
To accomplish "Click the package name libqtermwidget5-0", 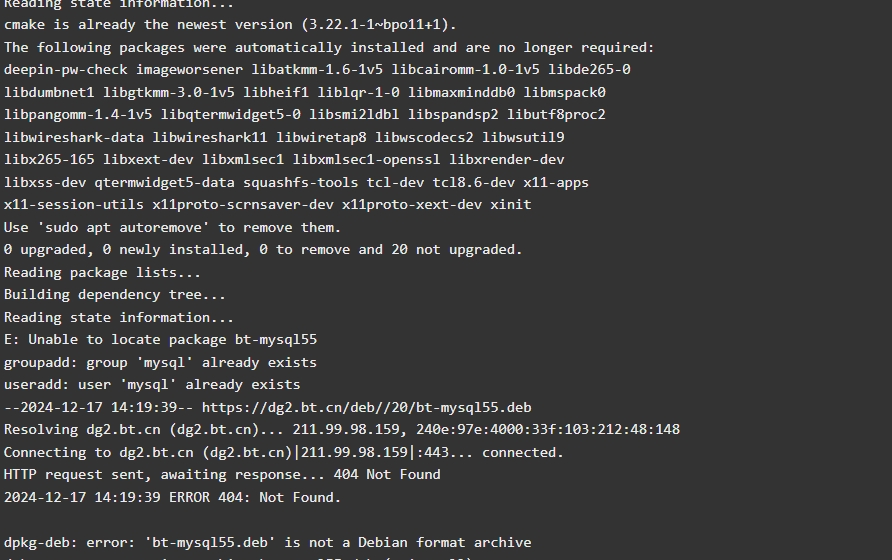I will (x=230, y=115).
